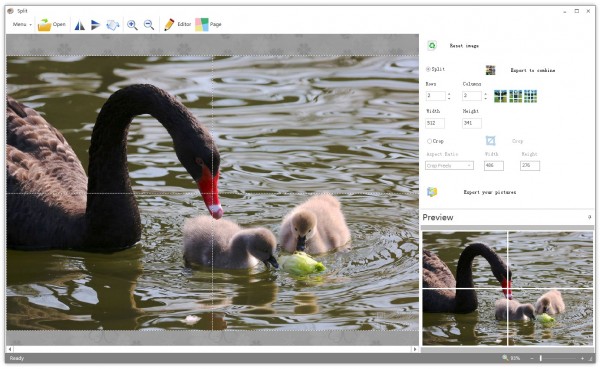
Task: Rotate the image using the rotate icon
Action: click(112, 25)
